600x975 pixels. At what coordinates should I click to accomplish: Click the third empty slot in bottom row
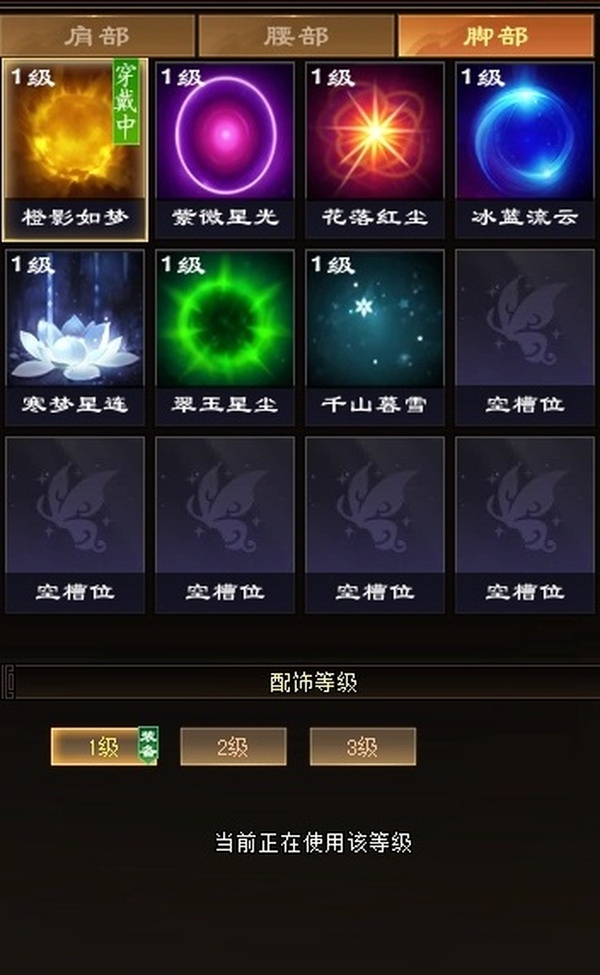pos(375,525)
